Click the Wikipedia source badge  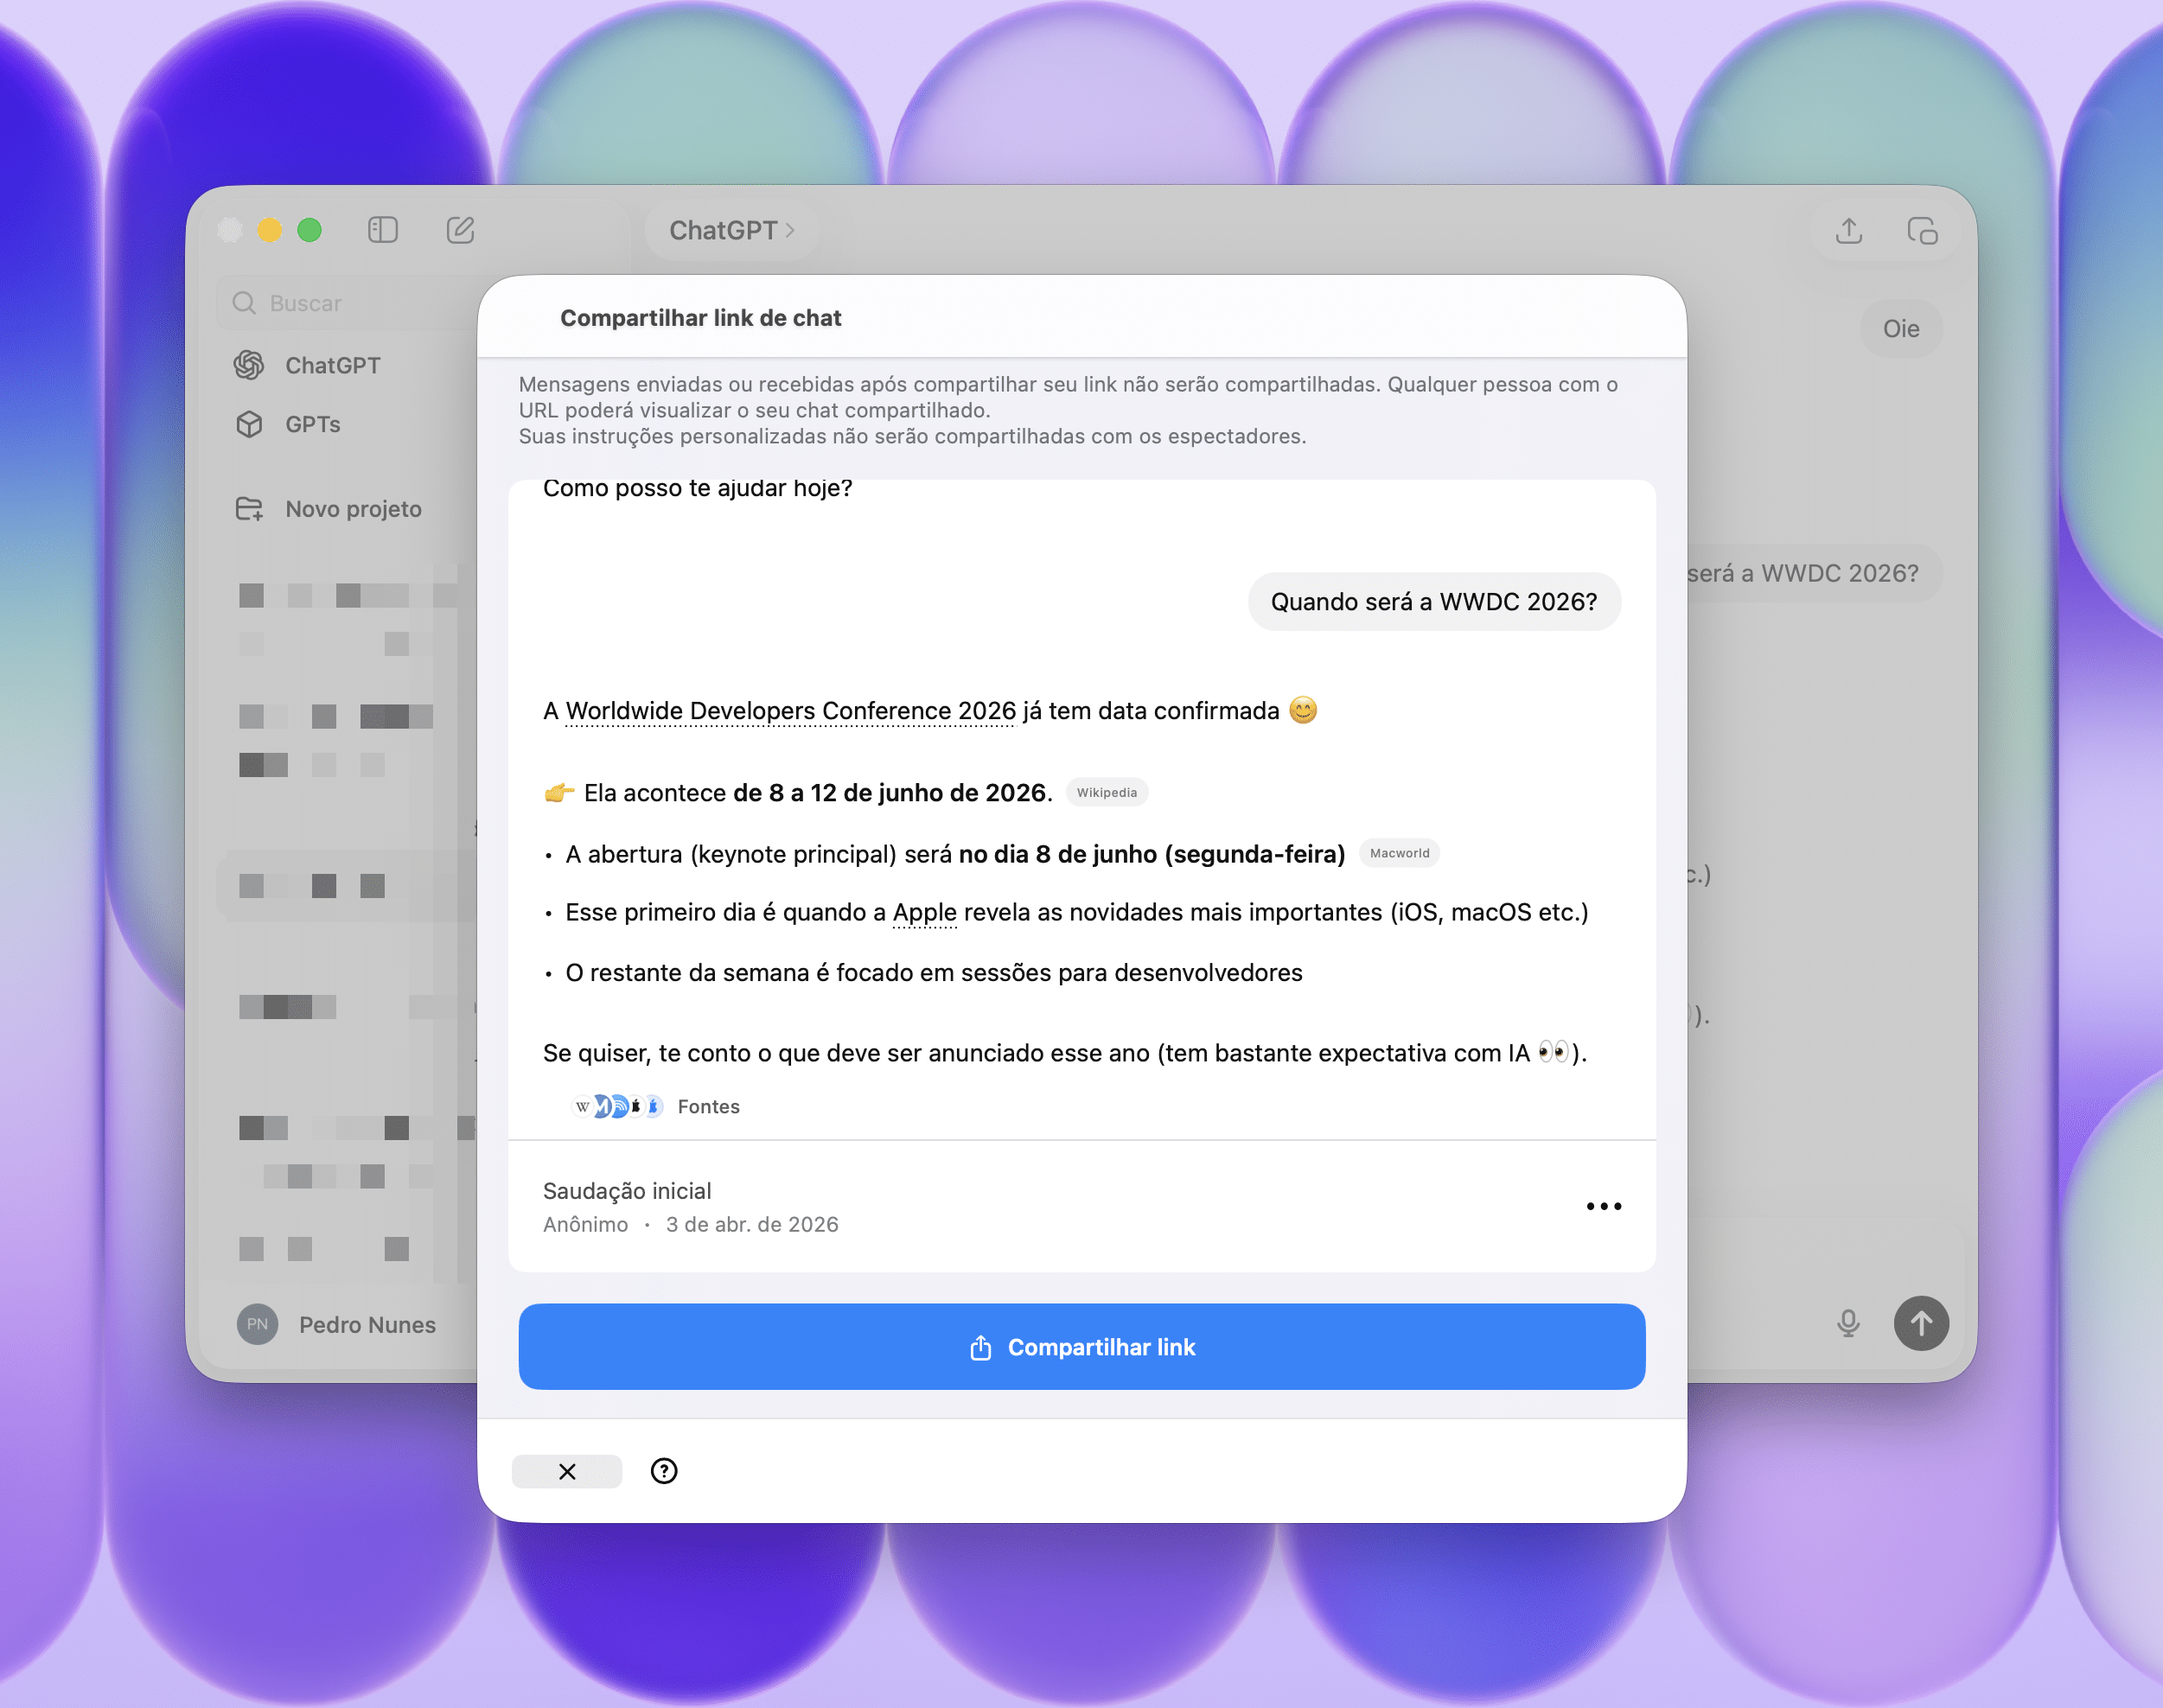(x=1106, y=792)
